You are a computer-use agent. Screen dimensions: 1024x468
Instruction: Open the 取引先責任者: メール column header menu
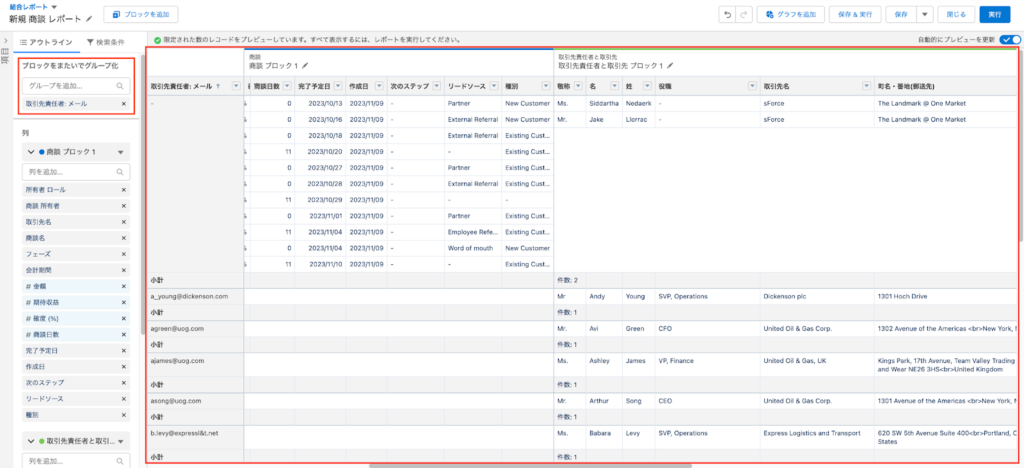(x=236, y=86)
